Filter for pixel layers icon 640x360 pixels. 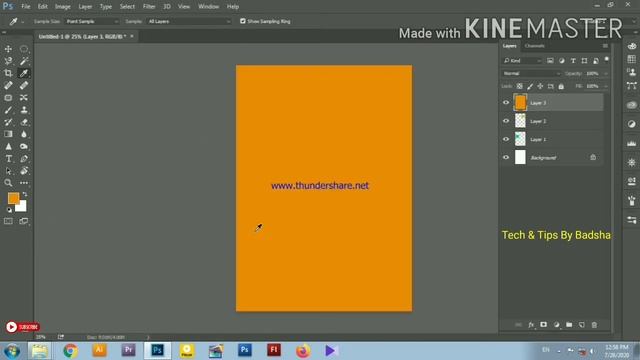[x=550, y=61]
